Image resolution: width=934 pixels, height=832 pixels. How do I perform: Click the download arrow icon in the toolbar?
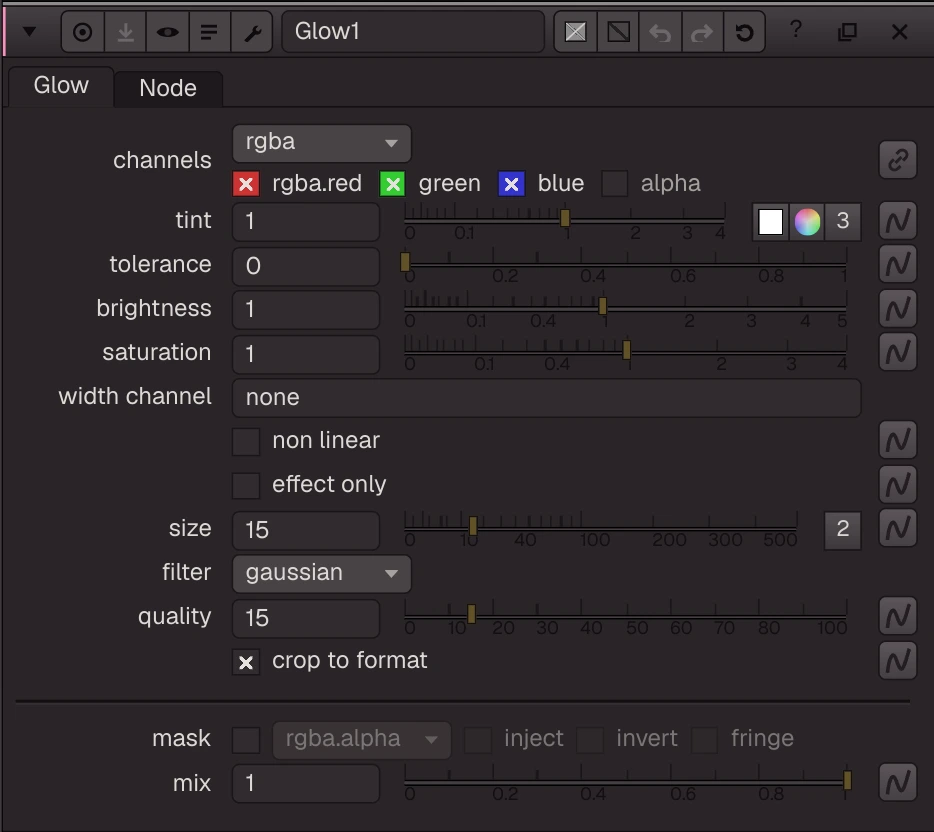pos(125,32)
